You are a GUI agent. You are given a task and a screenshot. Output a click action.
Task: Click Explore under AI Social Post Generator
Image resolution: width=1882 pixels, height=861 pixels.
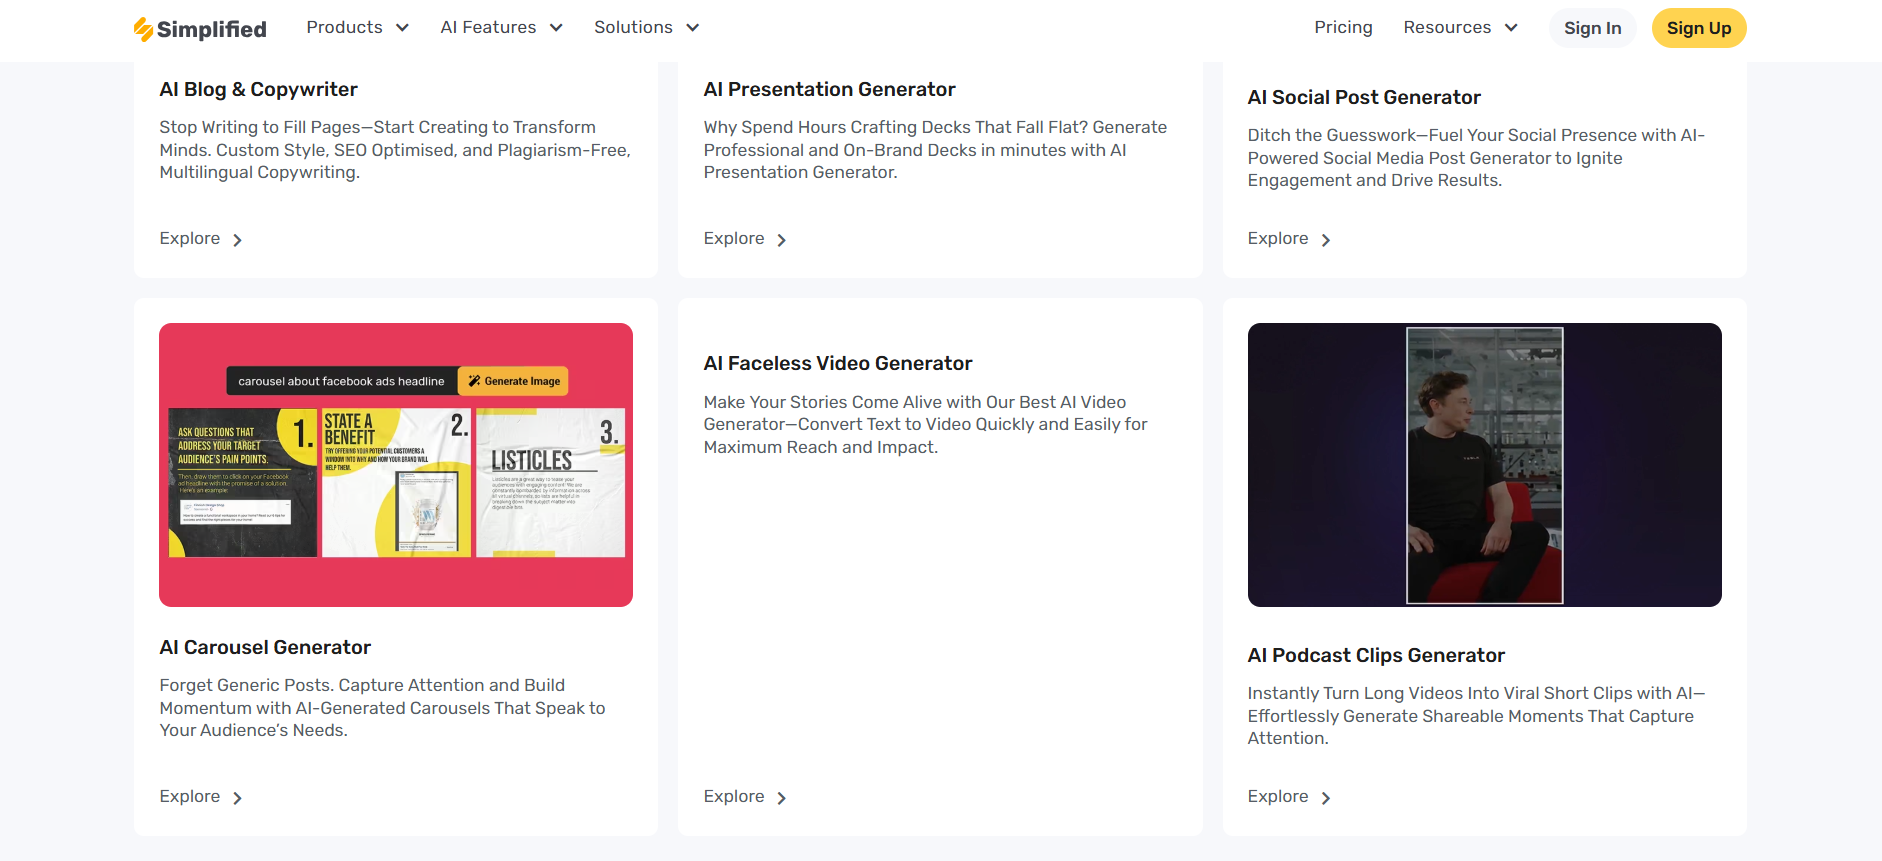[1278, 238]
